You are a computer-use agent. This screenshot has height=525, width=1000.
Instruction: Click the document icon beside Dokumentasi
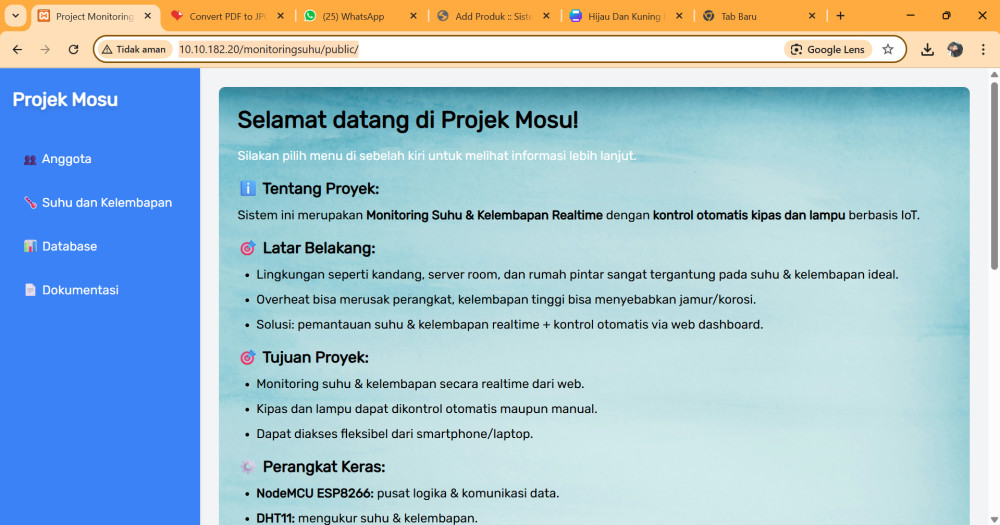pyautogui.click(x=30, y=290)
